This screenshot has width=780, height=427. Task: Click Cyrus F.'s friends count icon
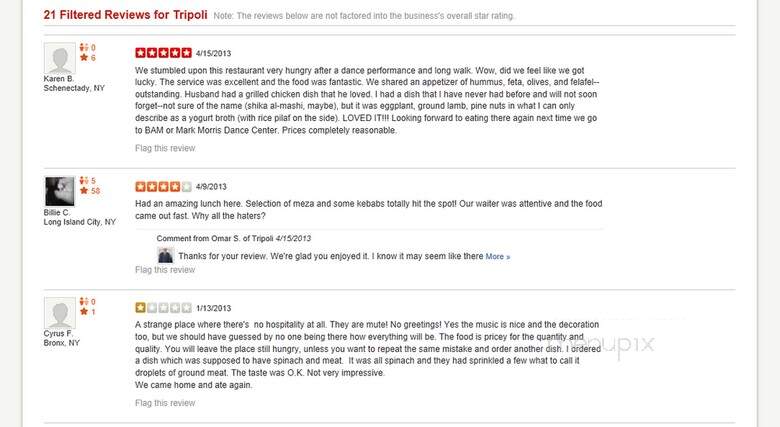pyautogui.click(x=84, y=302)
